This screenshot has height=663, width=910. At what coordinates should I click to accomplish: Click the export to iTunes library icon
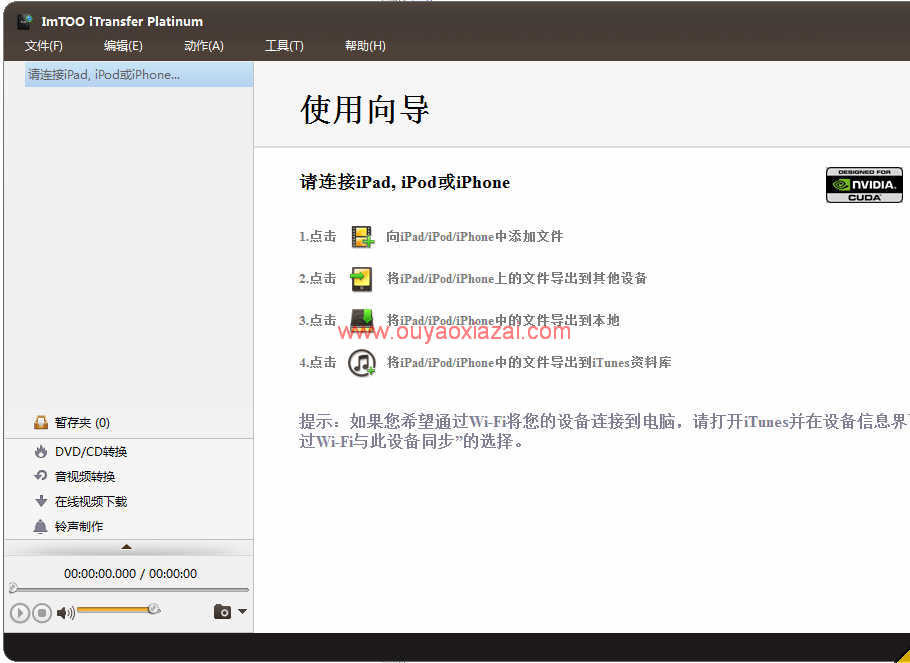pos(362,363)
